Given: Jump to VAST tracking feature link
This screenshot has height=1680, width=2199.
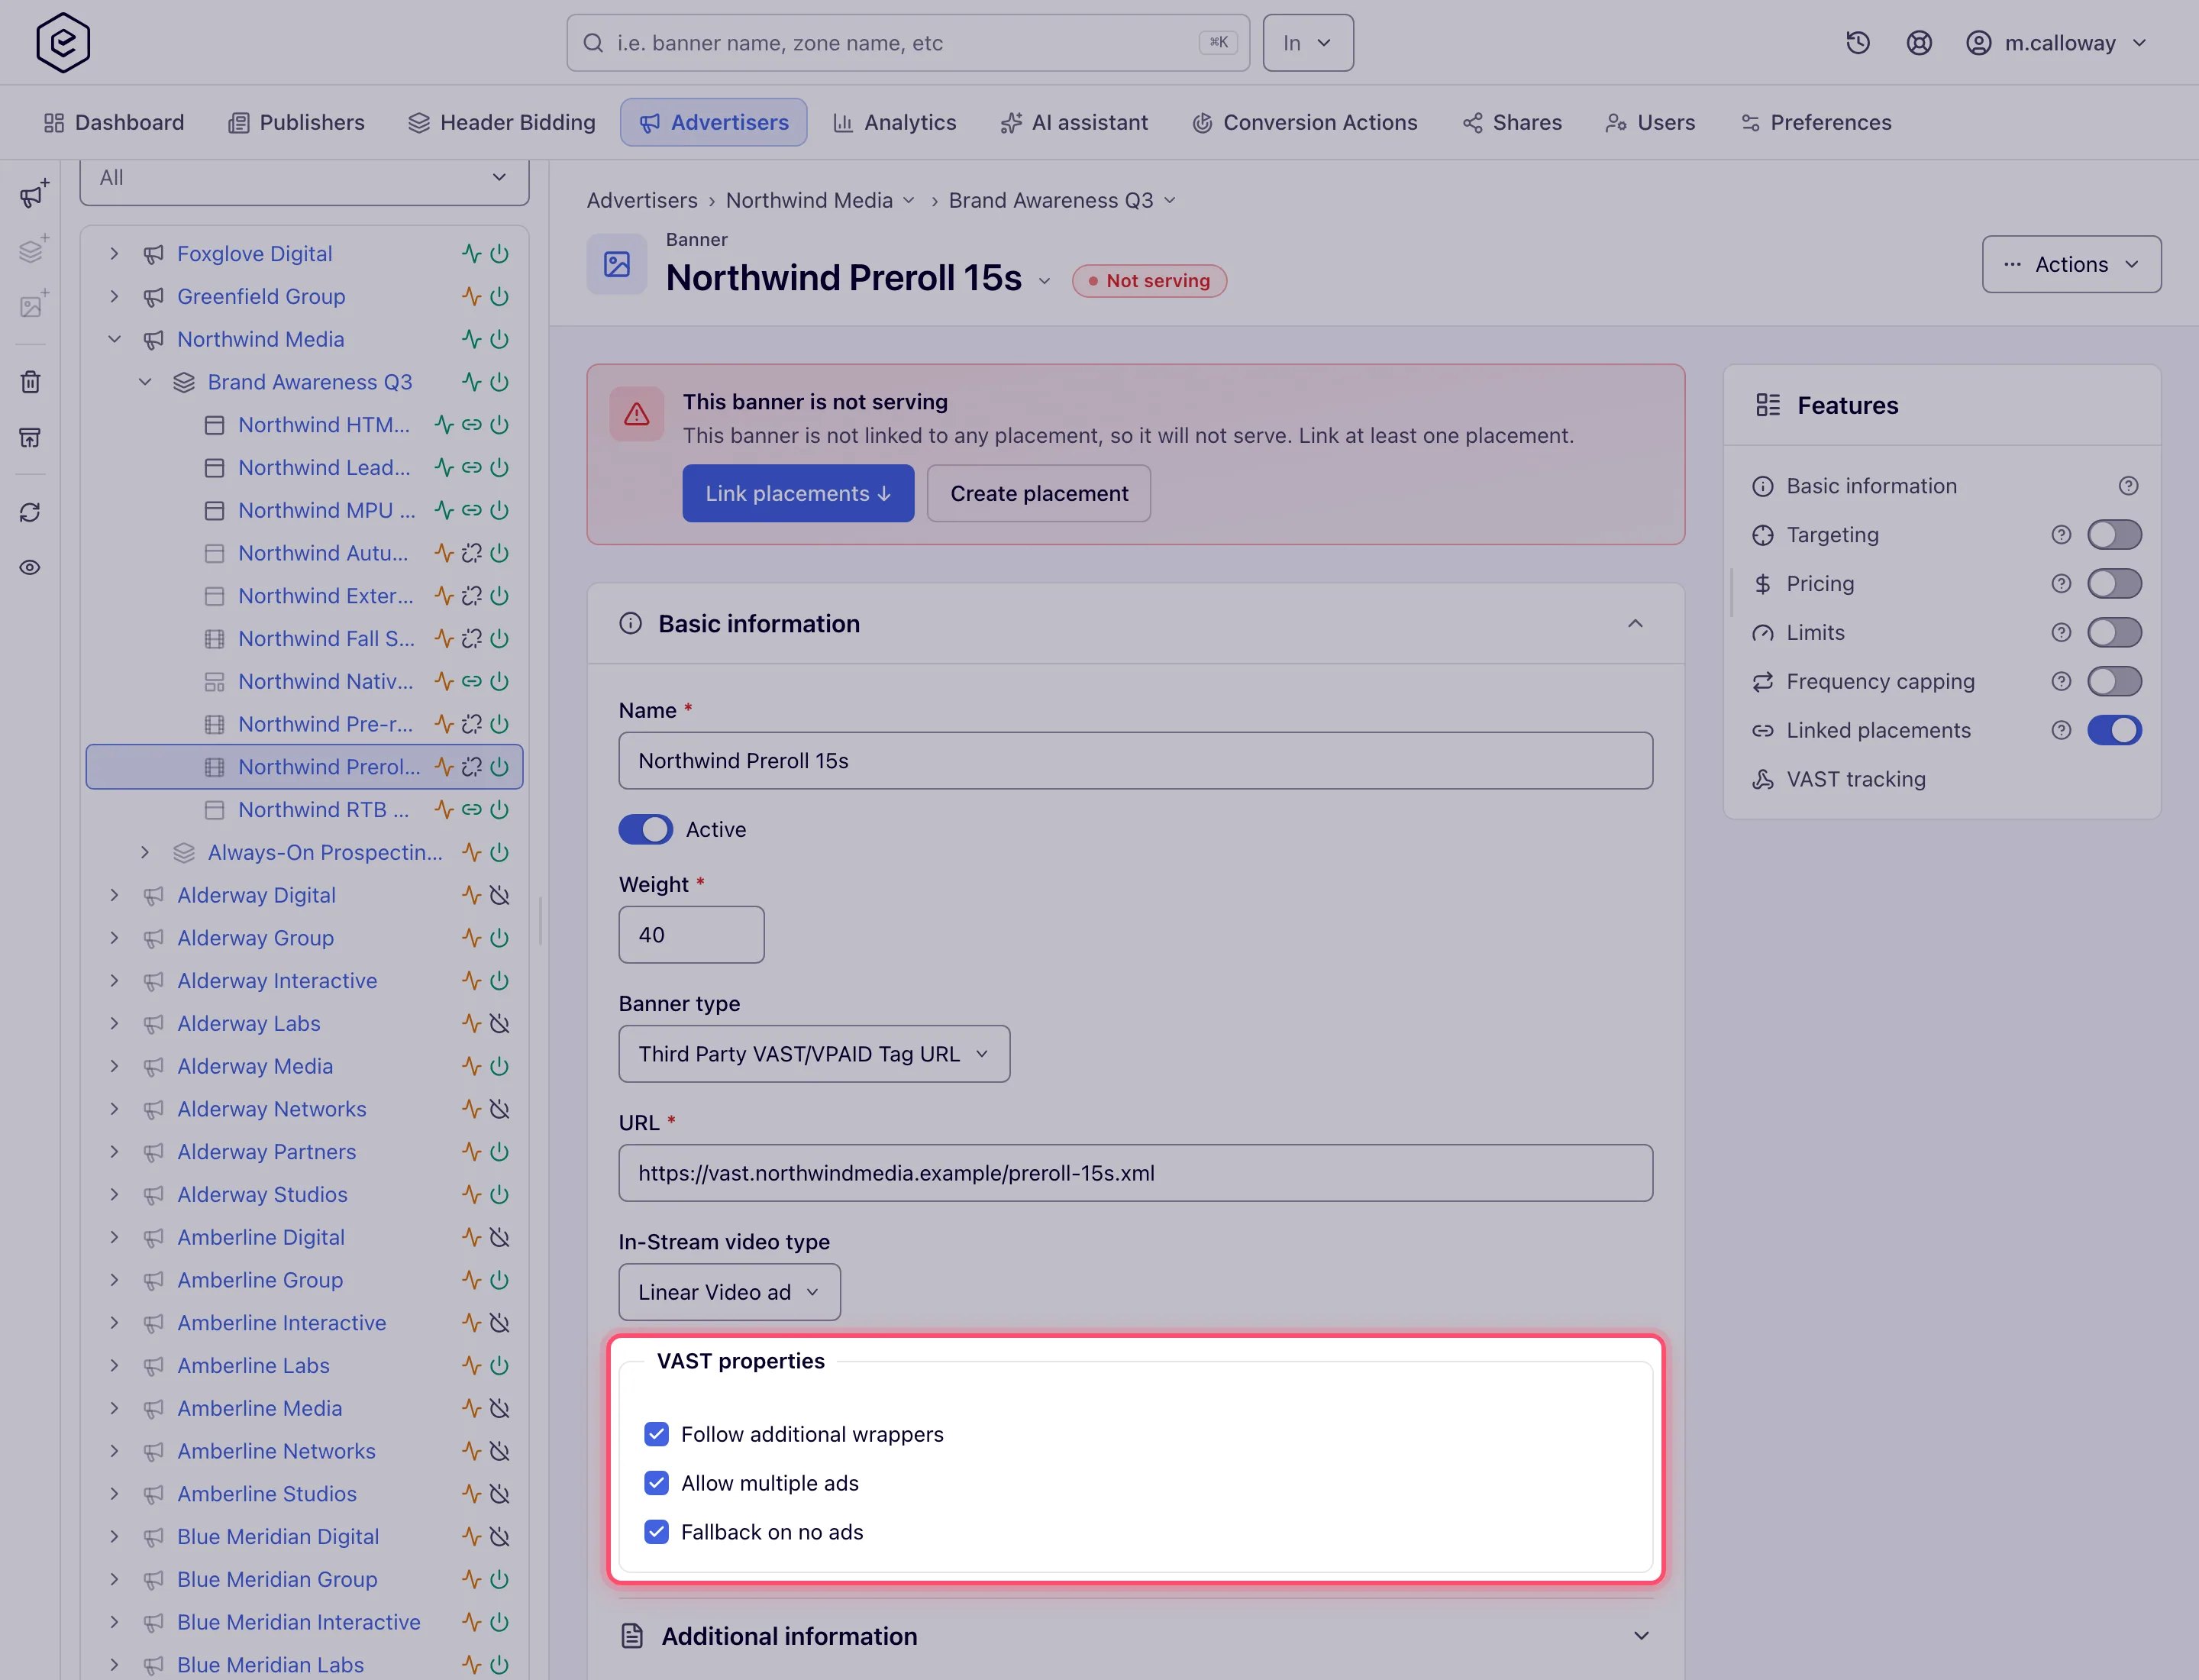Looking at the screenshot, I should (x=1855, y=780).
